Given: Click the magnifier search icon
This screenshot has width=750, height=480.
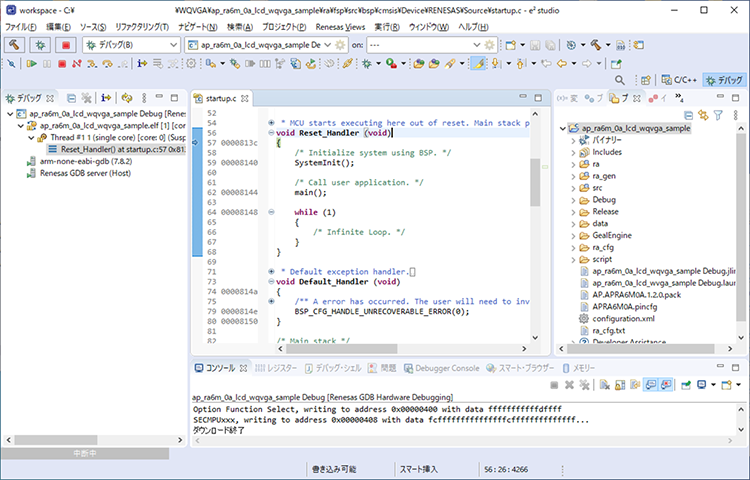Looking at the screenshot, I should tap(619, 80).
